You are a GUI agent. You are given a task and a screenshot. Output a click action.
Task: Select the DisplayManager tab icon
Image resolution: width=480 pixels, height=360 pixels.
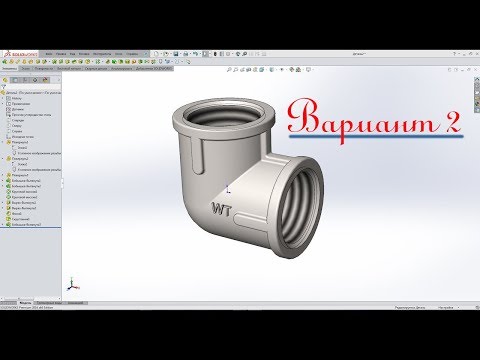point(45,80)
